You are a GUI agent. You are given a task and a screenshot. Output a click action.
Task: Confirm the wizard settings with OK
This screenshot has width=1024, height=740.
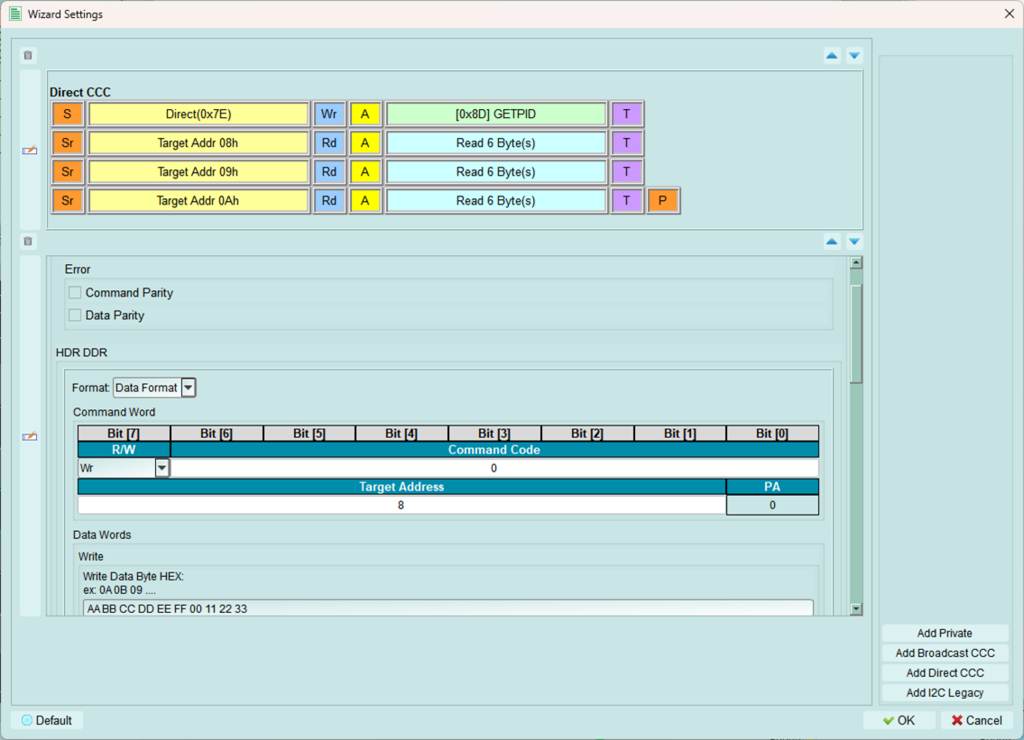click(898, 720)
